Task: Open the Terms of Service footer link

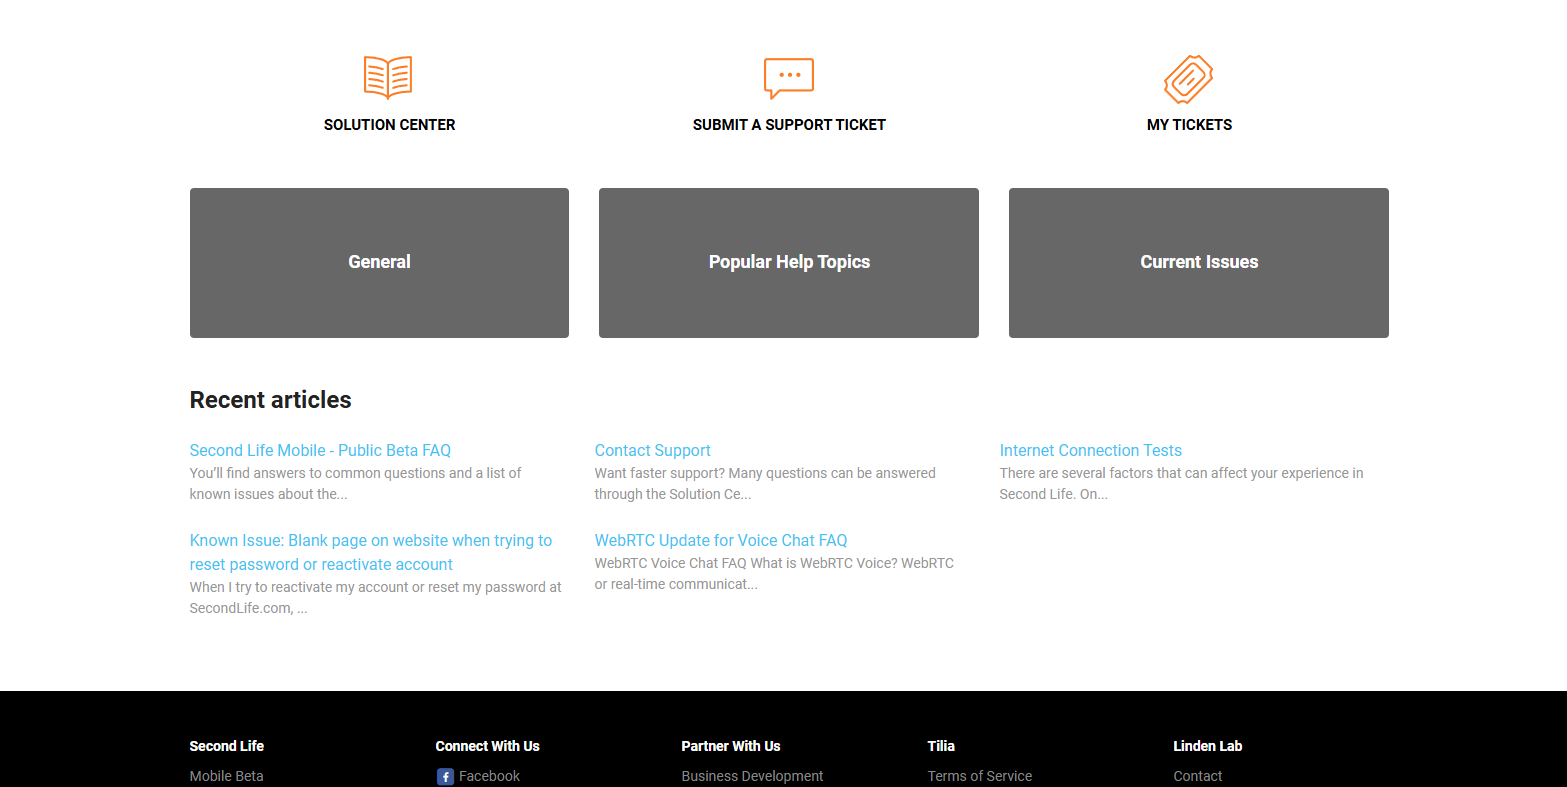Action: click(980, 776)
